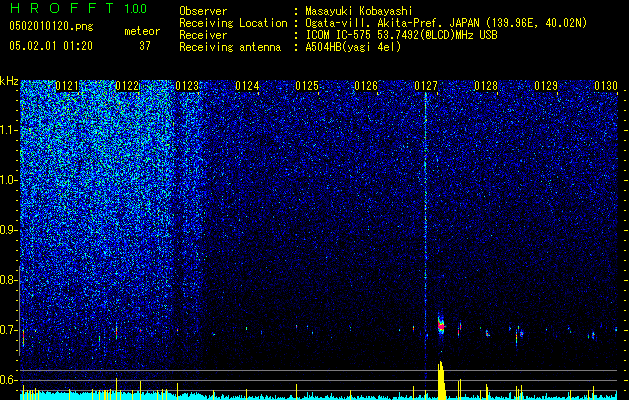The width and height of the screenshot is (629, 400).
Task: Click the meteor label
Action: click(142, 31)
